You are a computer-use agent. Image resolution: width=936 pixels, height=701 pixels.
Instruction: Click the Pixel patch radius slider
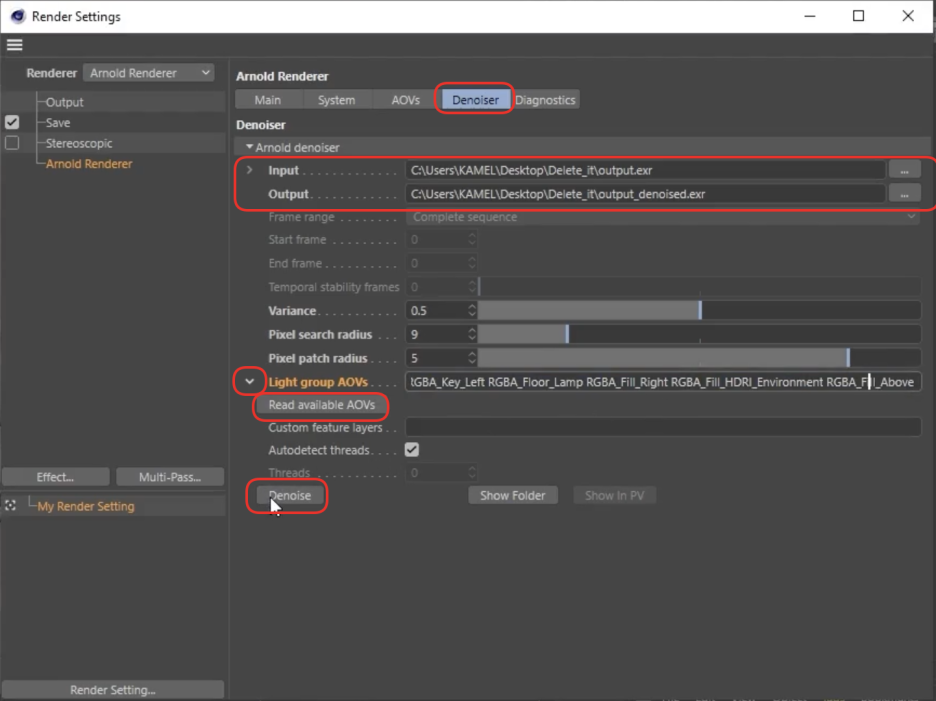[699, 358]
